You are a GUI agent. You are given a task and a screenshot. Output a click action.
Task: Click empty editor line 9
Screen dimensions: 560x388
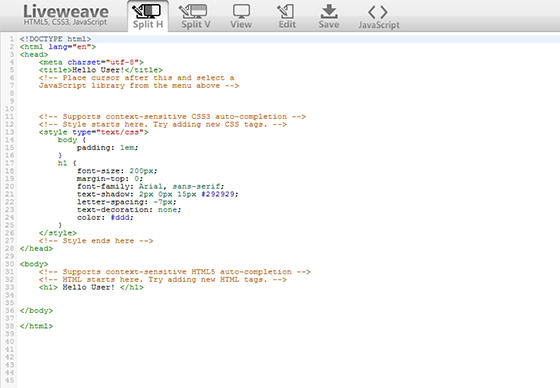pos(288,101)
